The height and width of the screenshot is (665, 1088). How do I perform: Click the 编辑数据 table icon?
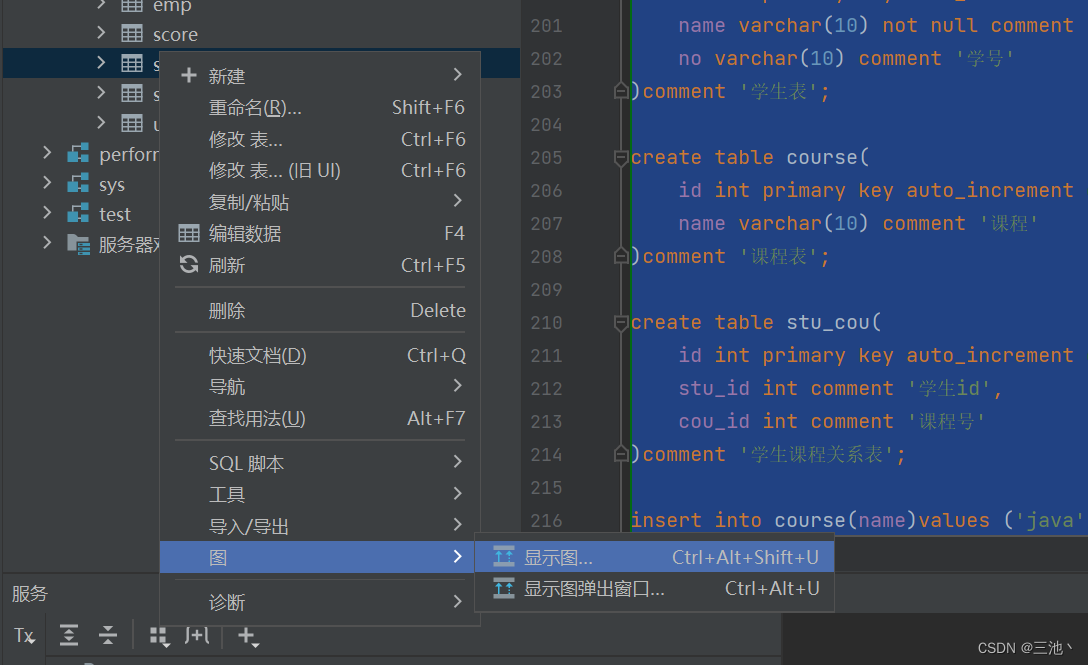189,233
